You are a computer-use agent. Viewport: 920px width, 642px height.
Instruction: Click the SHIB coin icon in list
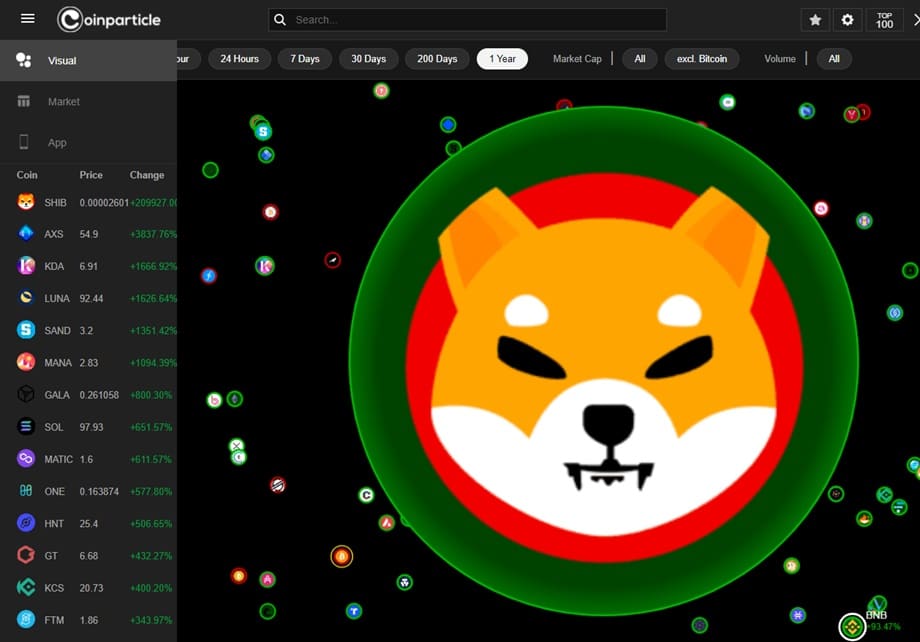26,202
